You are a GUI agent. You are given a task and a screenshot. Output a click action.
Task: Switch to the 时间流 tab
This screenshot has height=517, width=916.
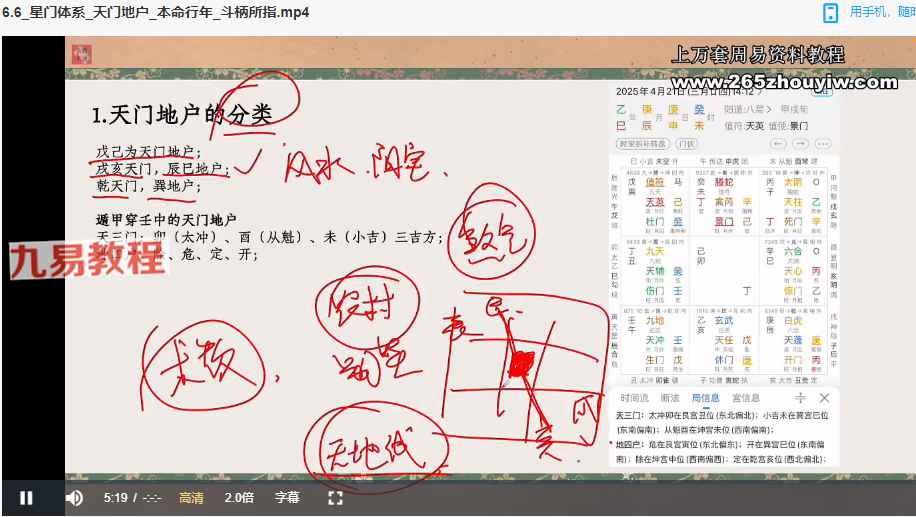pyautogui.click(x=634, y=397)
